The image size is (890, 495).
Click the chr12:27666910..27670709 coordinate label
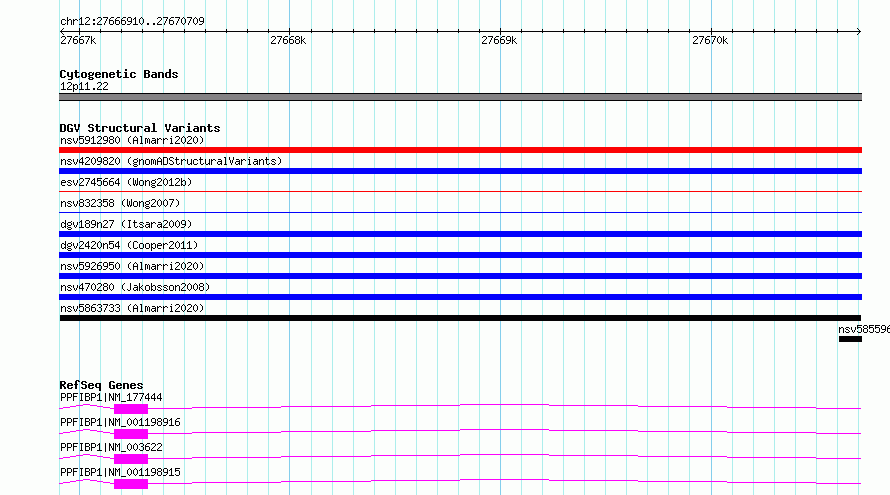132,21
